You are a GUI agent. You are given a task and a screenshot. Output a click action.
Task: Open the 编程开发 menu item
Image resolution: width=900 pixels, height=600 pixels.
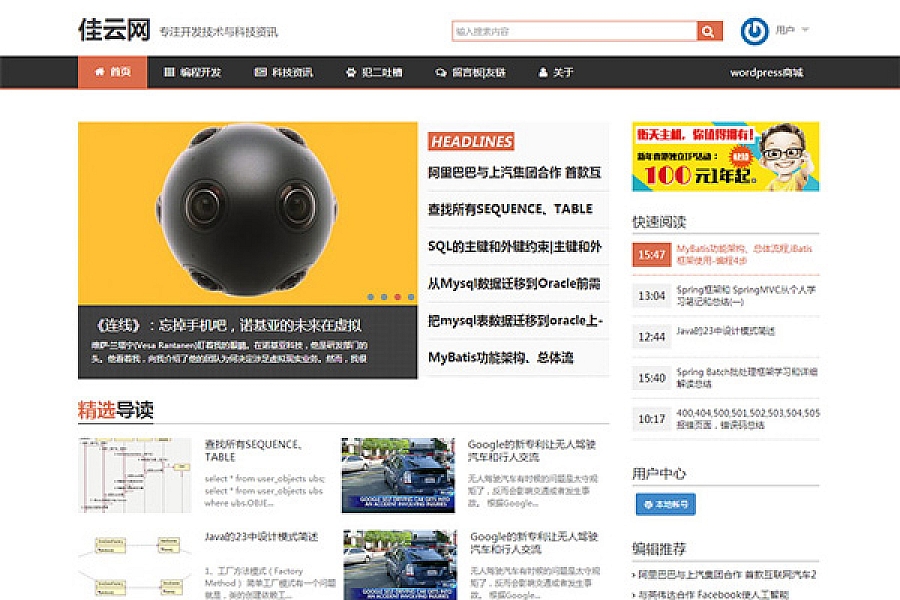click(x=192, y=72)
